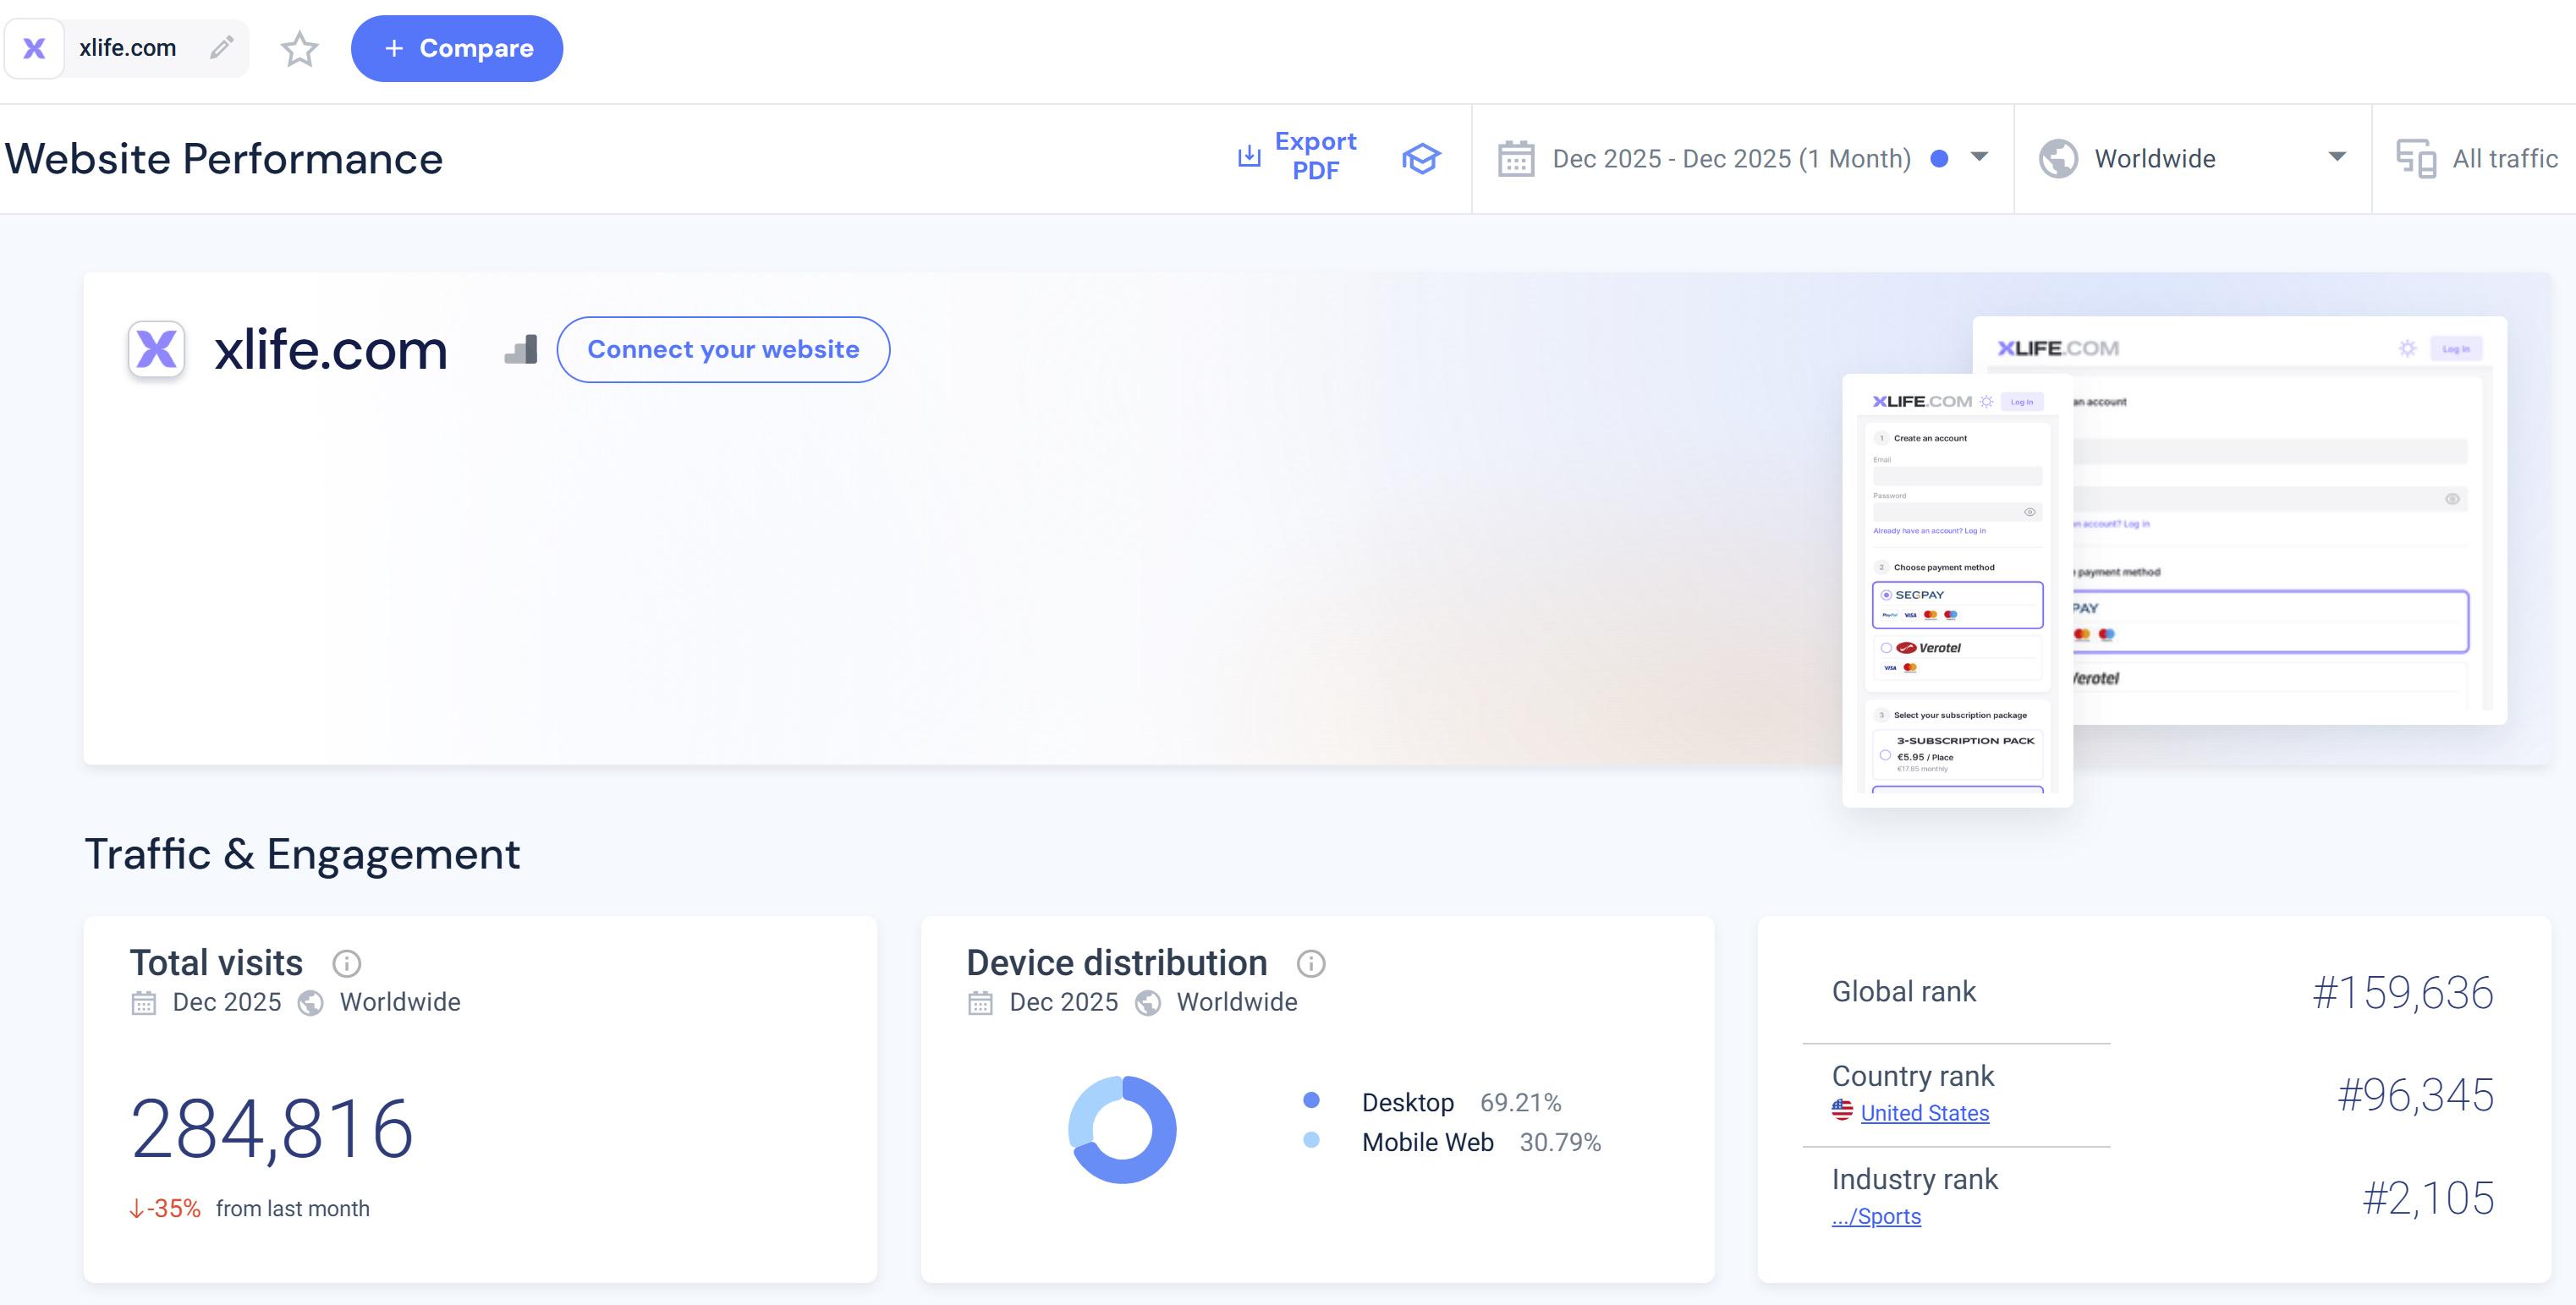The width and height of the screenshot is (2576, 1305).
Task: Click the globe icon in the country filter
Action: click(x=2058, y=159)
